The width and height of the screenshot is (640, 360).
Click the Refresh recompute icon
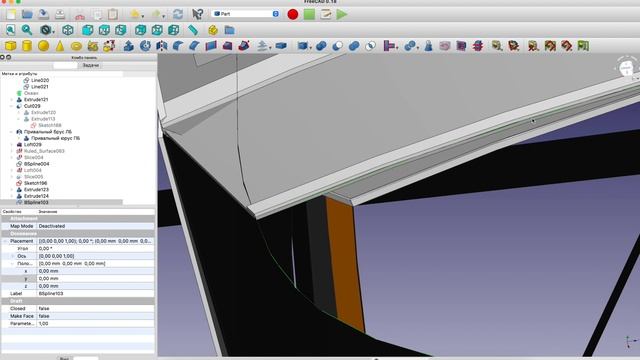pos(178,14)
